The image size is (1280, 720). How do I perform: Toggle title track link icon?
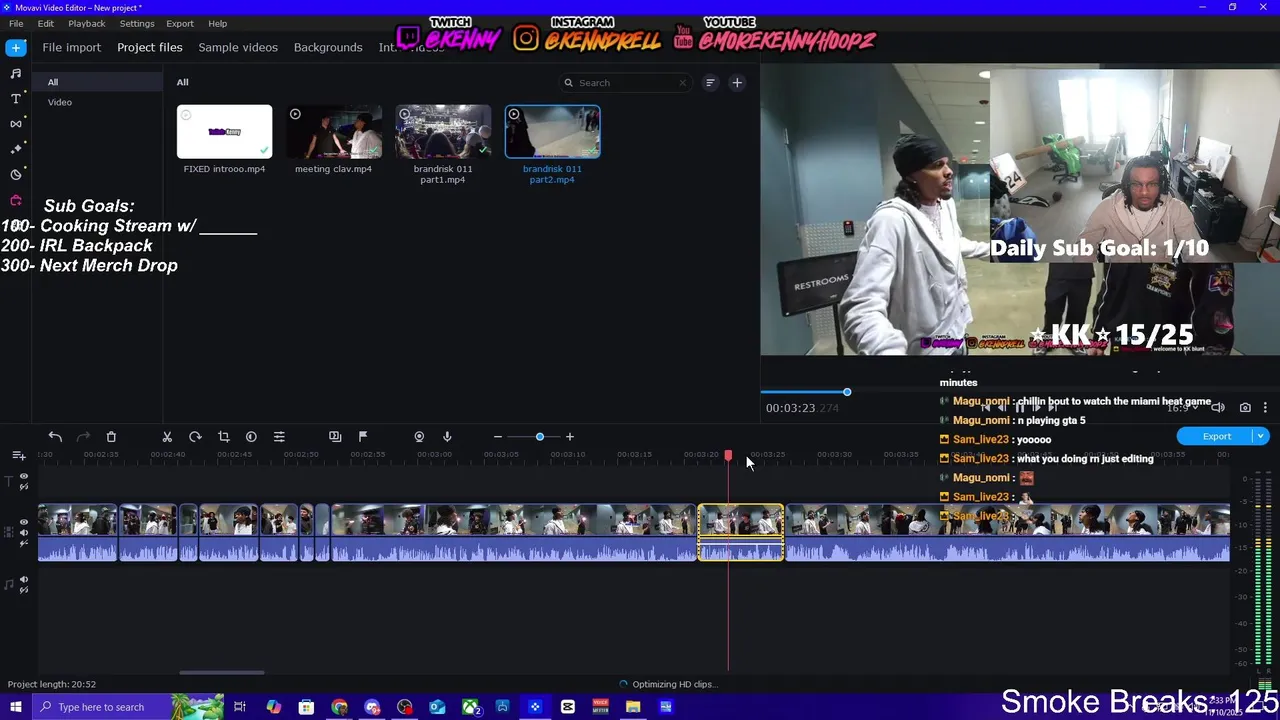24,487
